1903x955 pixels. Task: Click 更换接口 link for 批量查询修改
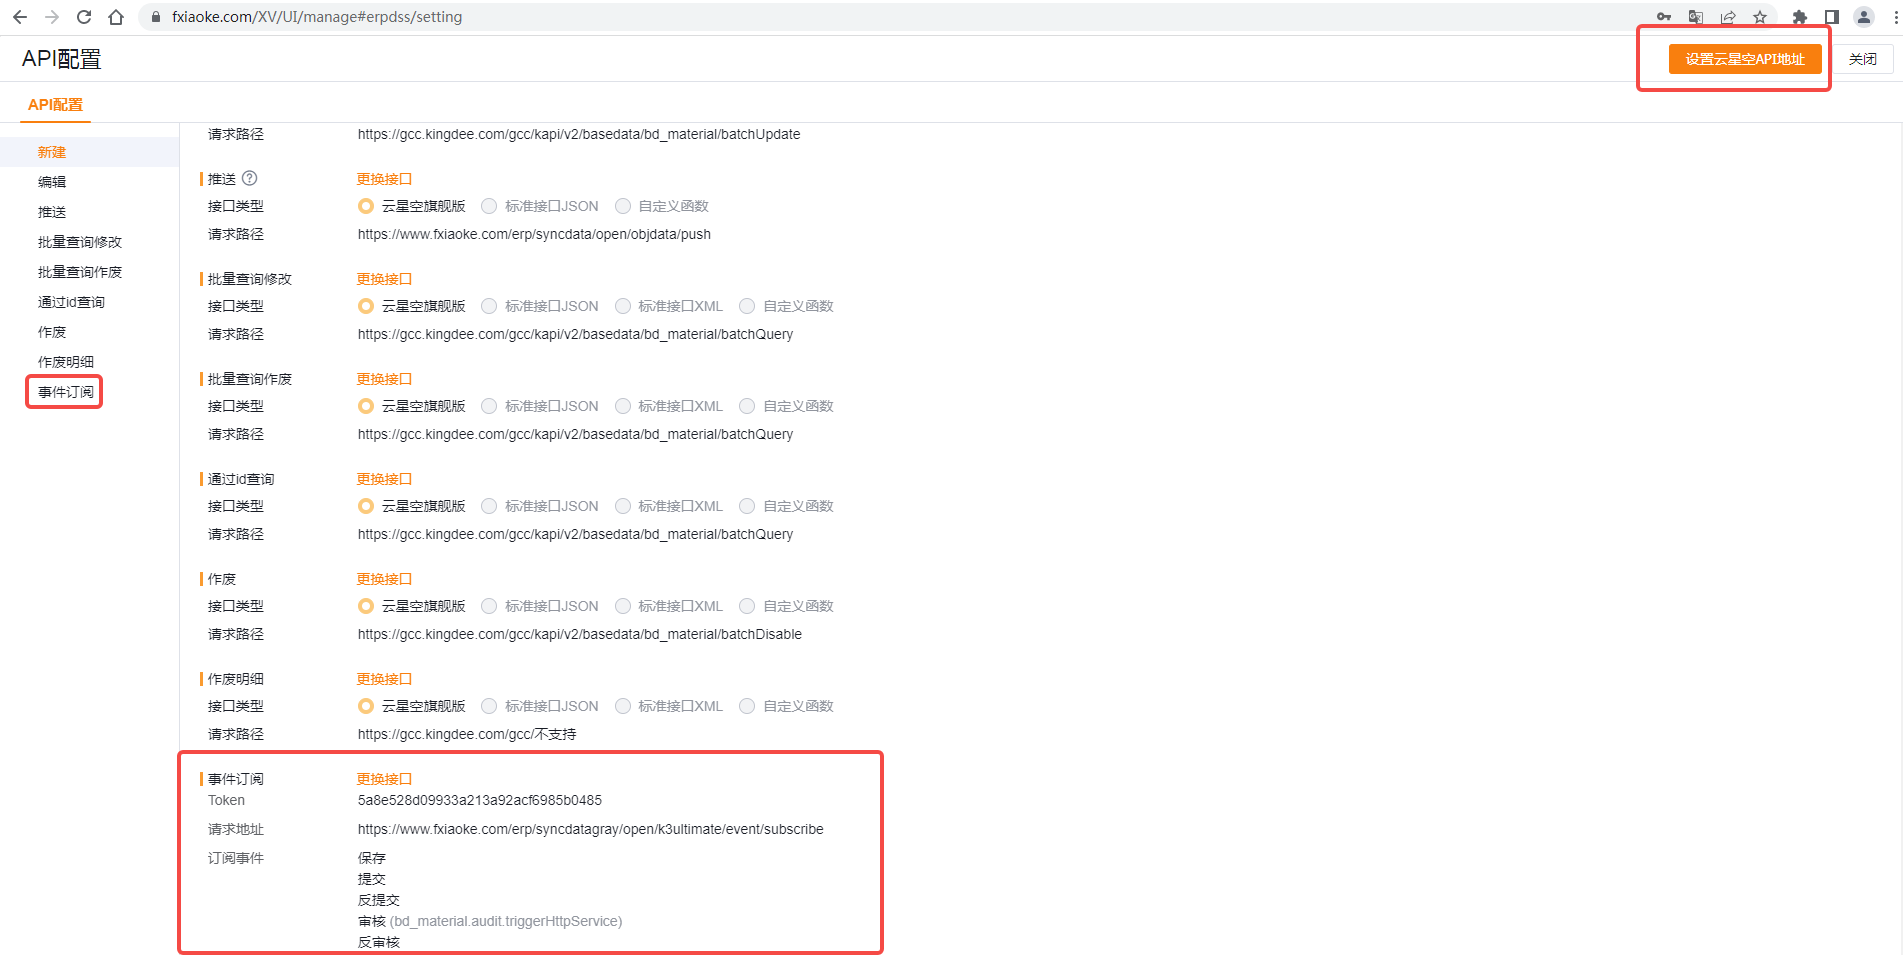385,279
